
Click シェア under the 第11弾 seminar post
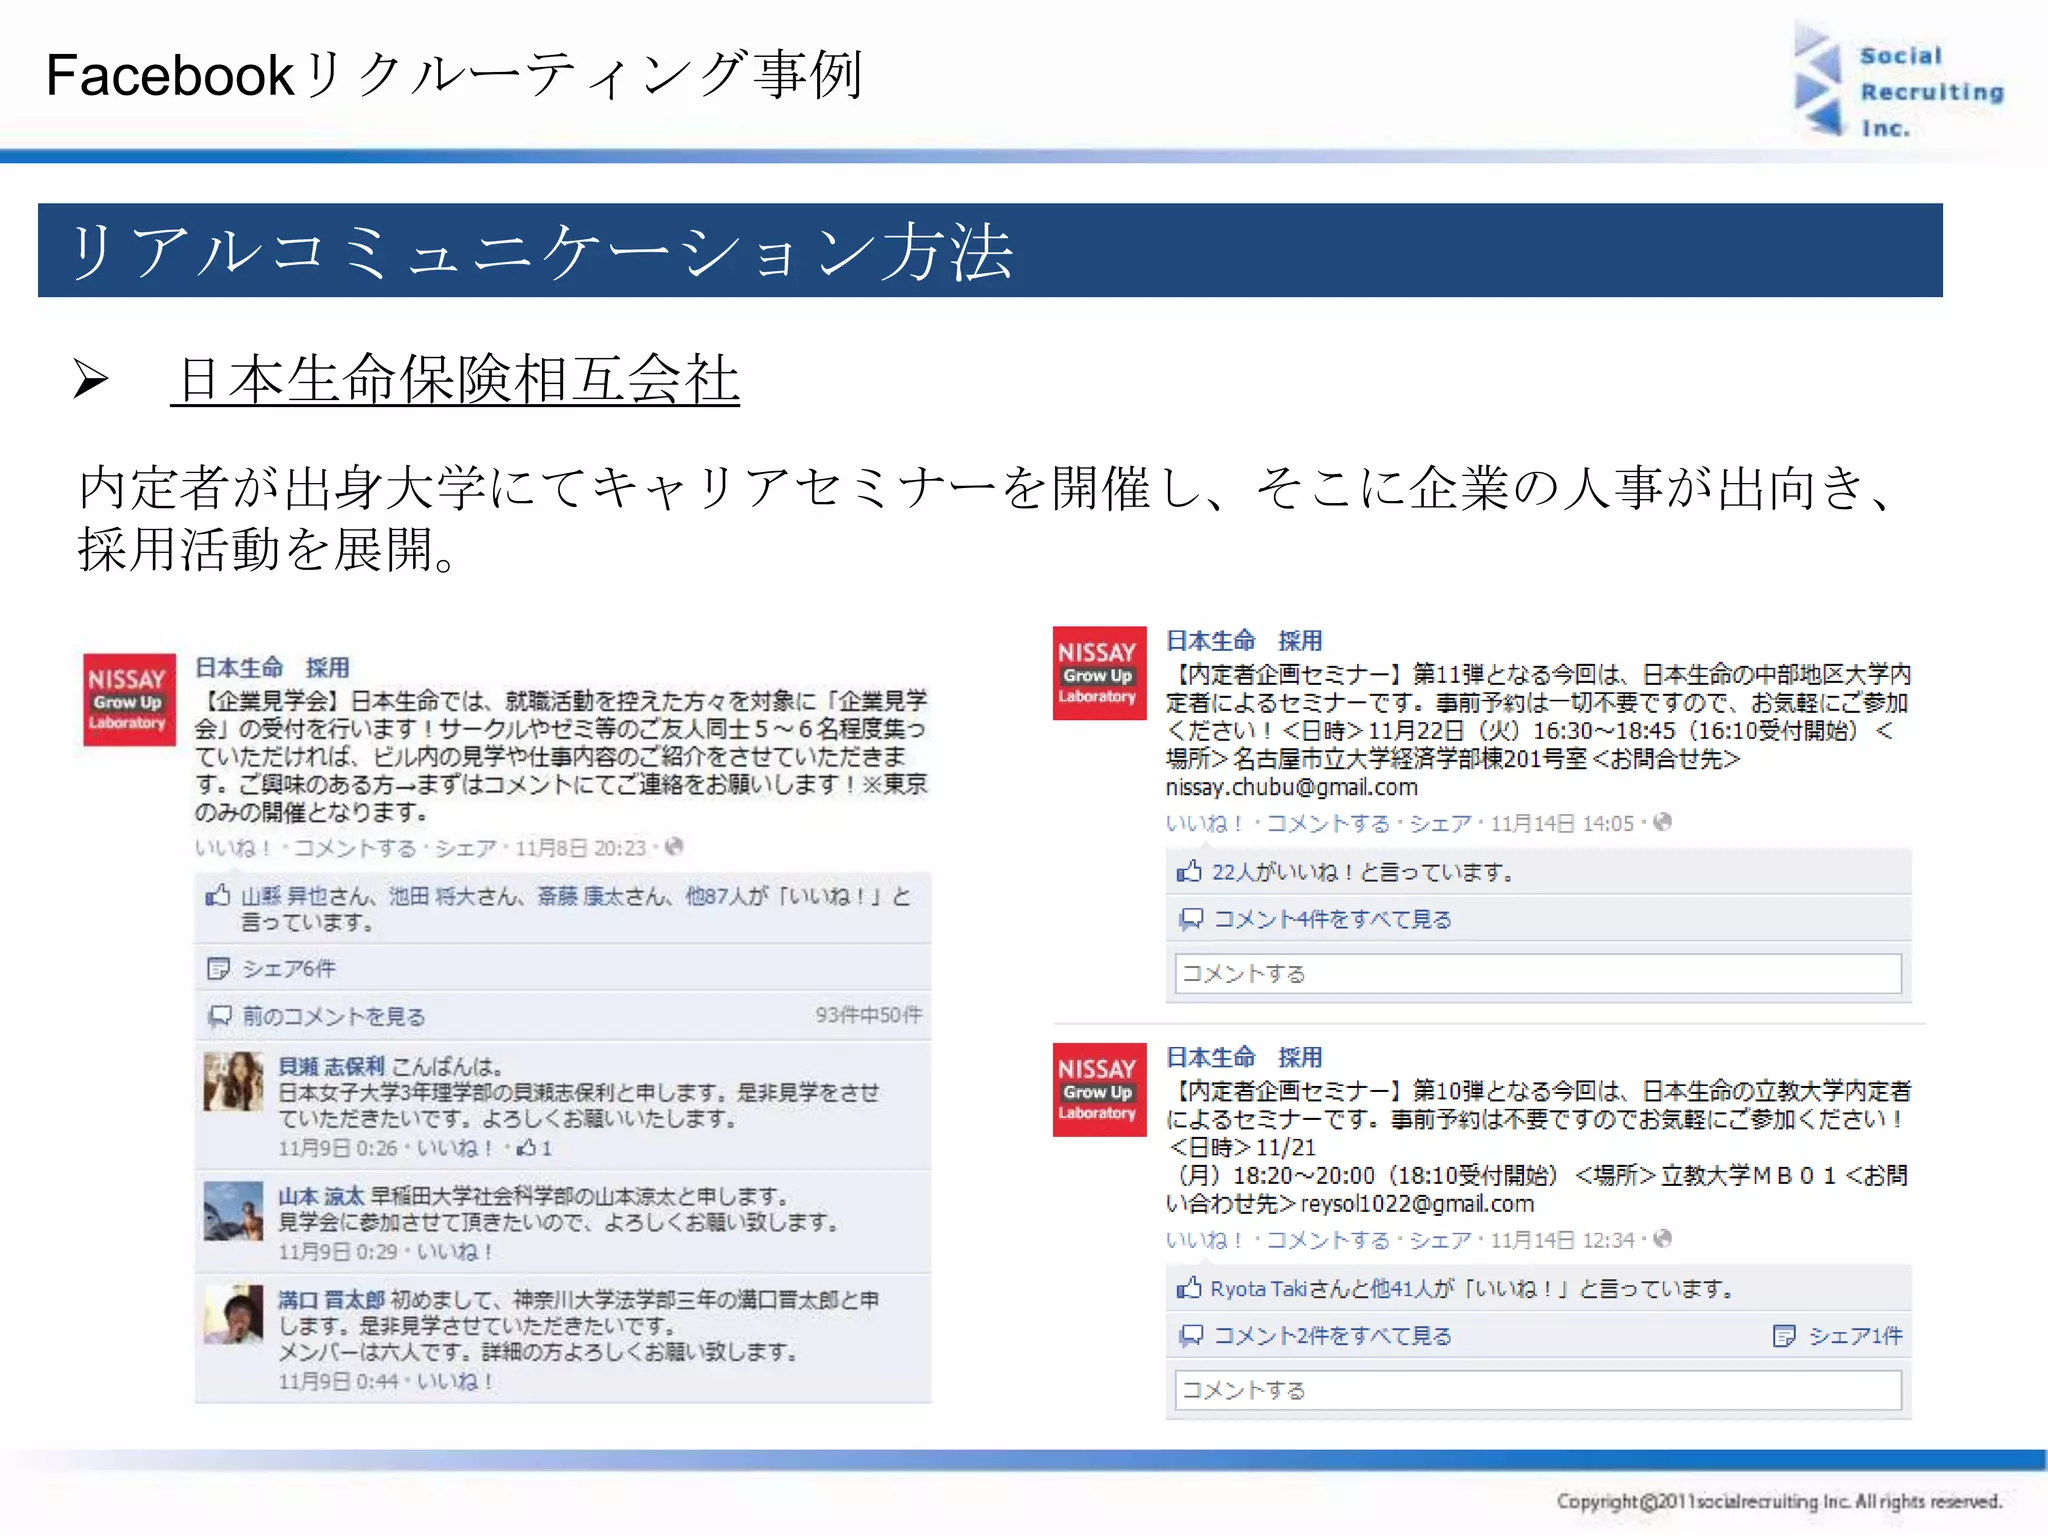coord(1440,823)
